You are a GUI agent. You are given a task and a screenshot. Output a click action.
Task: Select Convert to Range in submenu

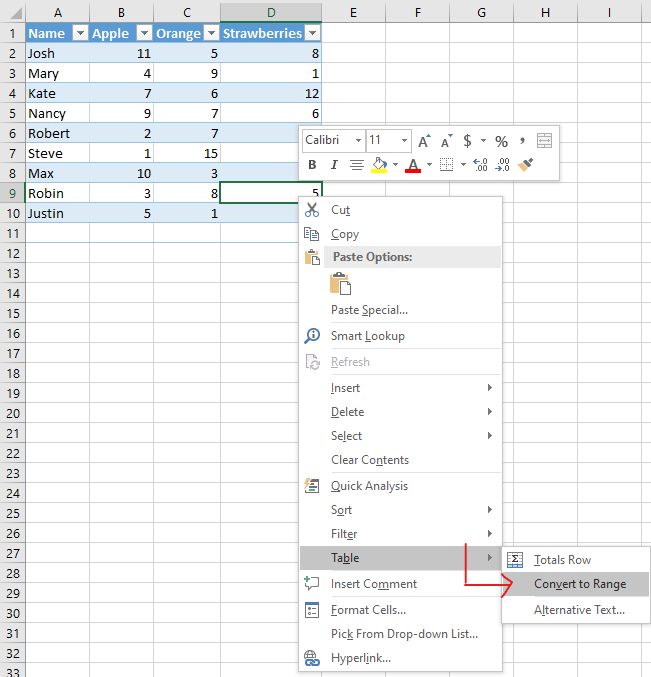(x=580, y=584)
